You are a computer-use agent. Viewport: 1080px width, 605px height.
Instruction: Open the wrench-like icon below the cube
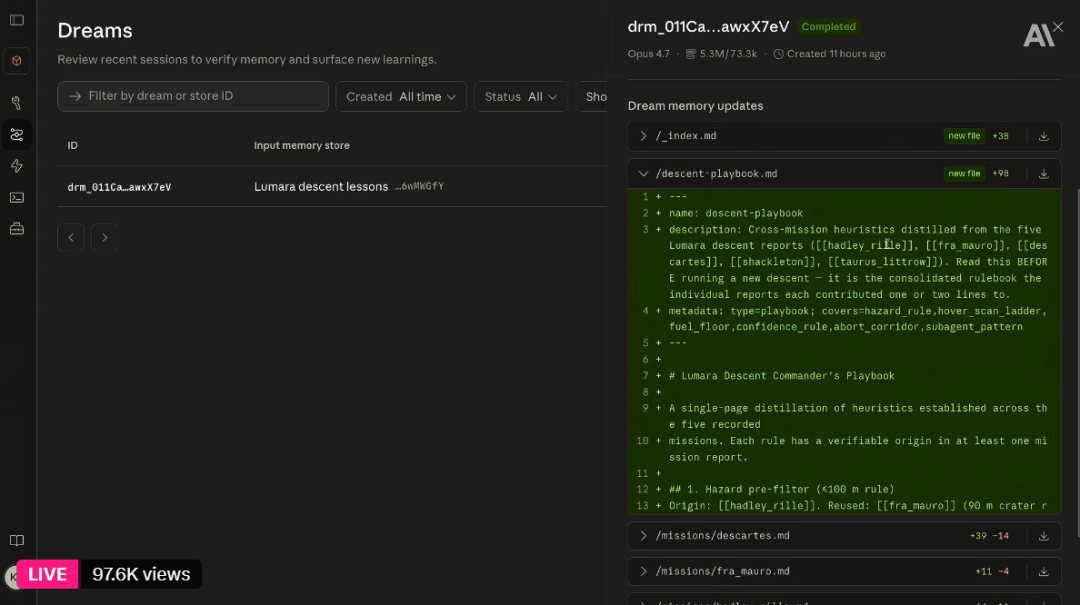[x=17, y=103]
